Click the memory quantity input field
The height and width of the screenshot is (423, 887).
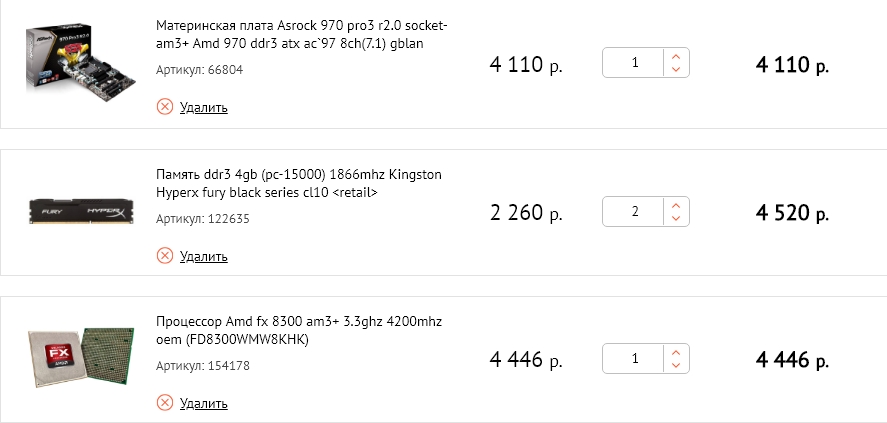(635, 212)
